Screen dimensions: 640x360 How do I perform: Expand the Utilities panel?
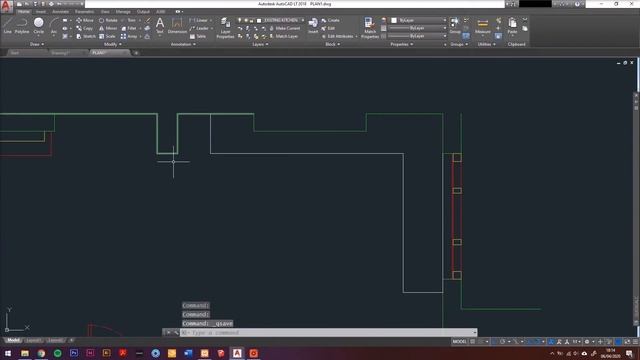point(486,44)
